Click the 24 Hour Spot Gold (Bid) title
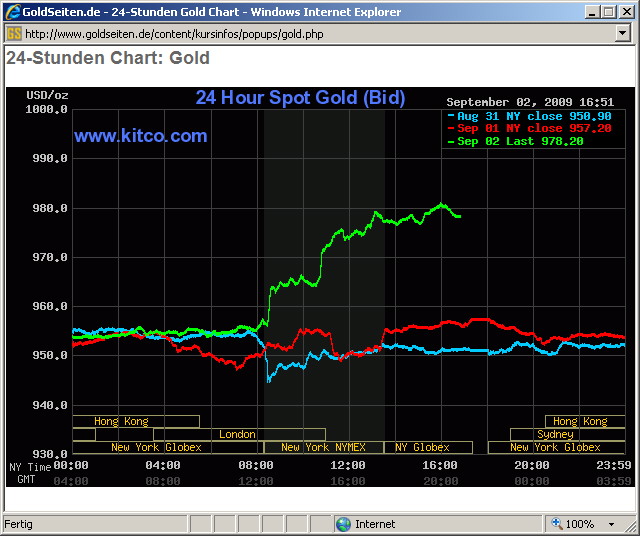The image size is (640, 536). pyautogui.click(x=300, y=98)
